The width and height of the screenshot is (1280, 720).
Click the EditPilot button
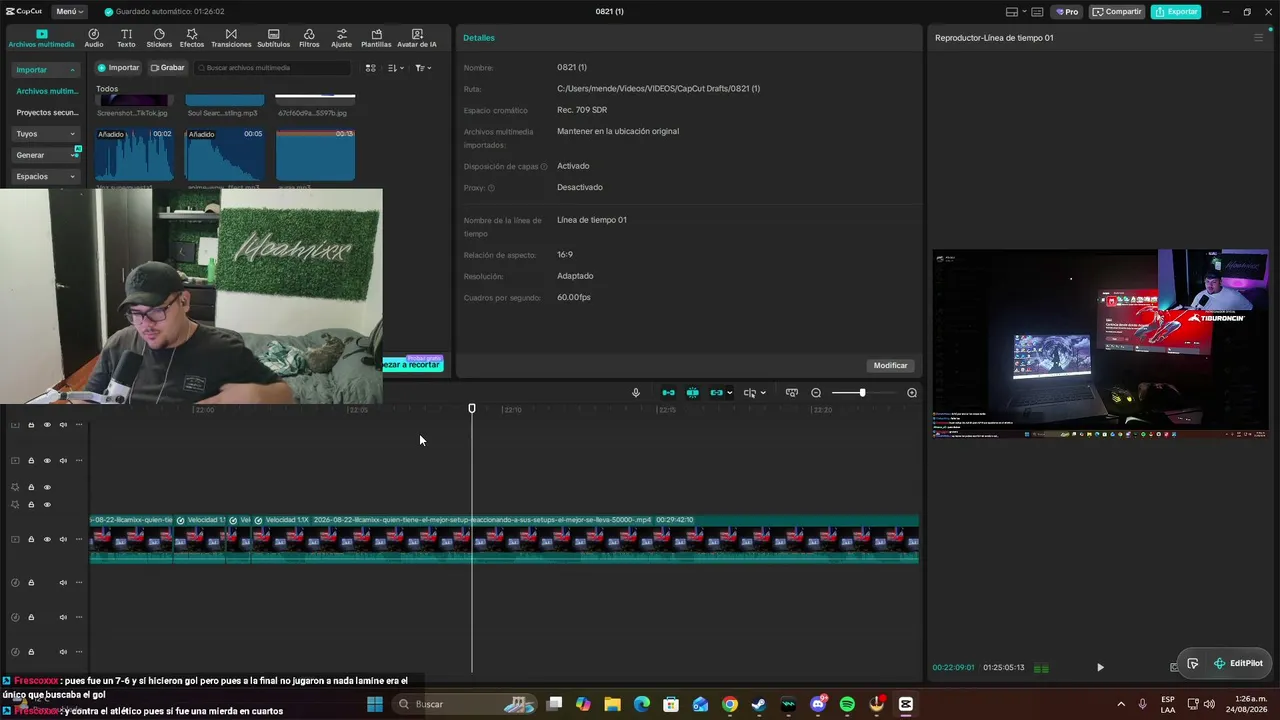click(1238, 663)
